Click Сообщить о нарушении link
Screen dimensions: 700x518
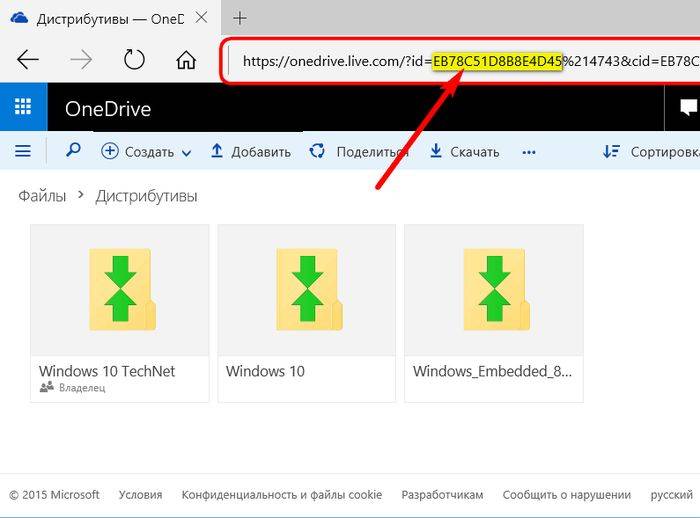tap(567, 495)
